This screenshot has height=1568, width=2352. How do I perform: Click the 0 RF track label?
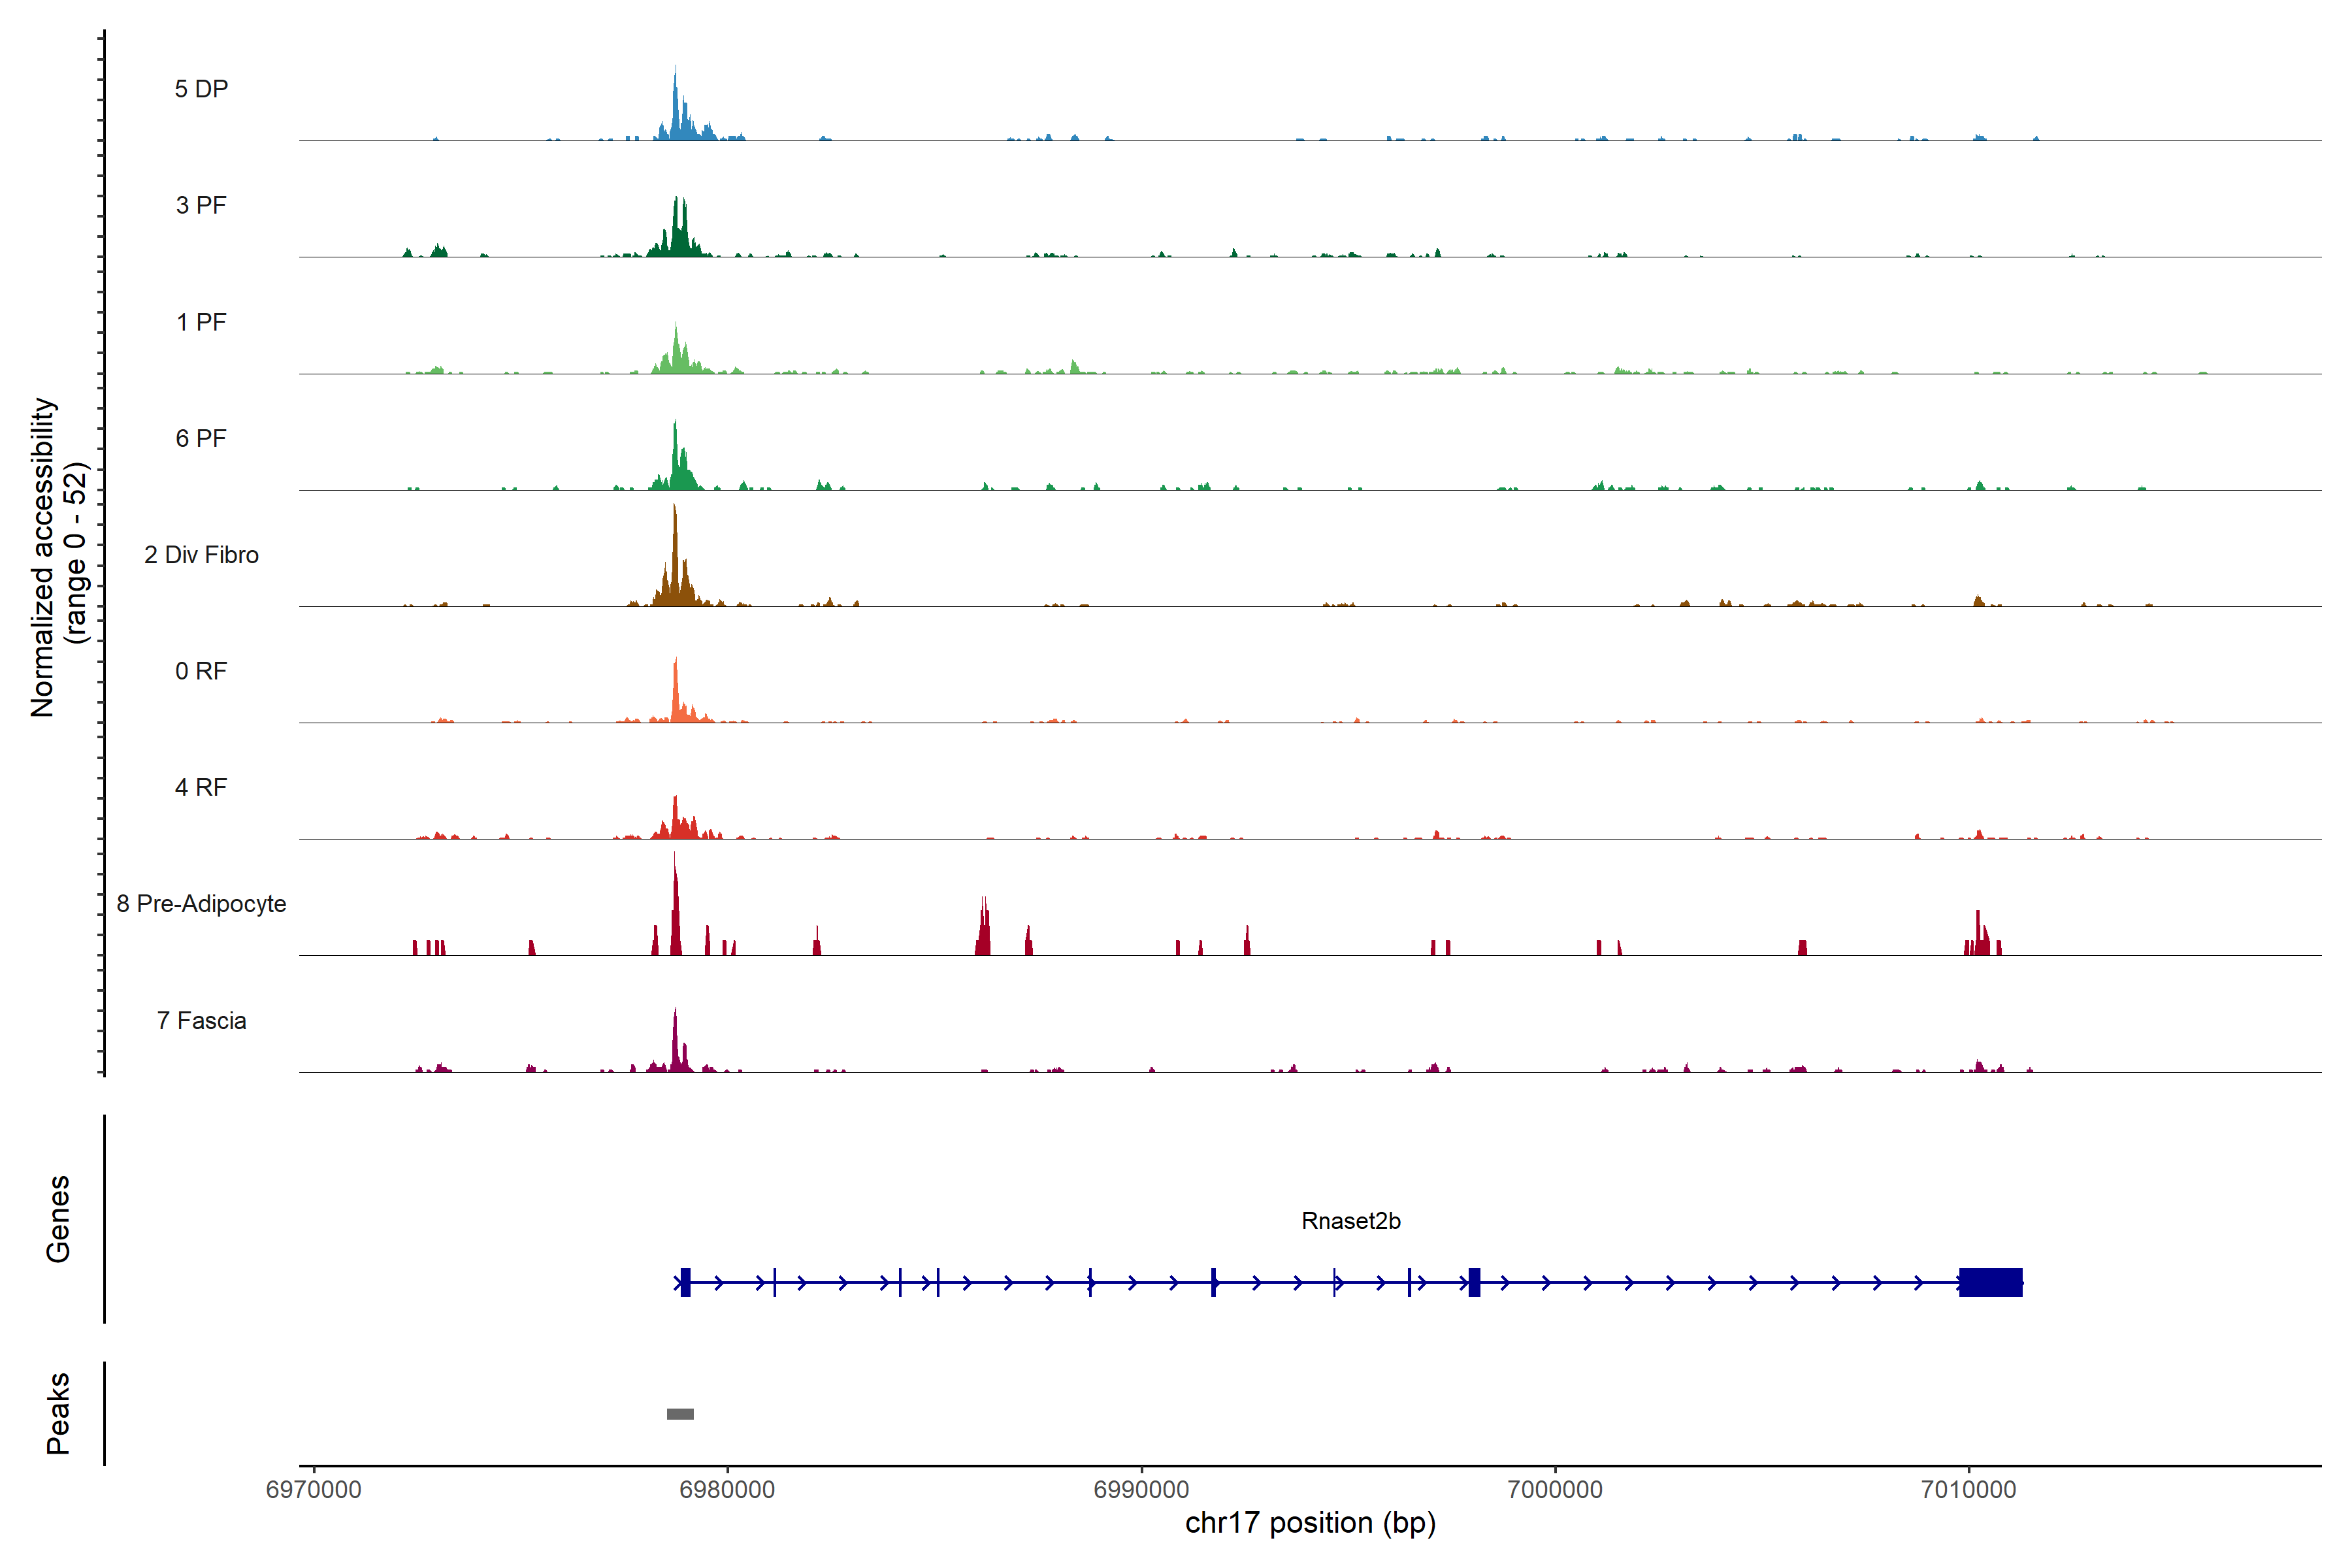(x=201, y=671)
